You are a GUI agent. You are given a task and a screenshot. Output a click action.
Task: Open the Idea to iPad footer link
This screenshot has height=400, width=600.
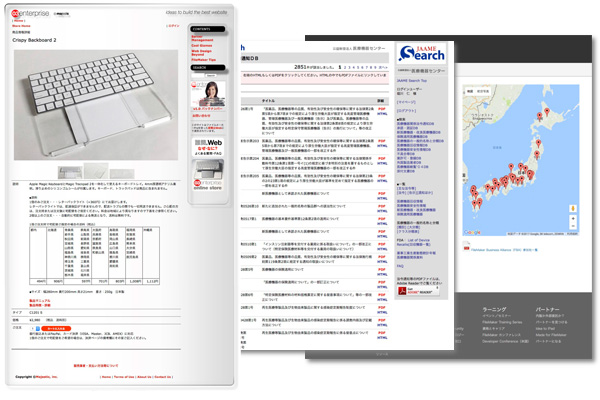[545, 328]
